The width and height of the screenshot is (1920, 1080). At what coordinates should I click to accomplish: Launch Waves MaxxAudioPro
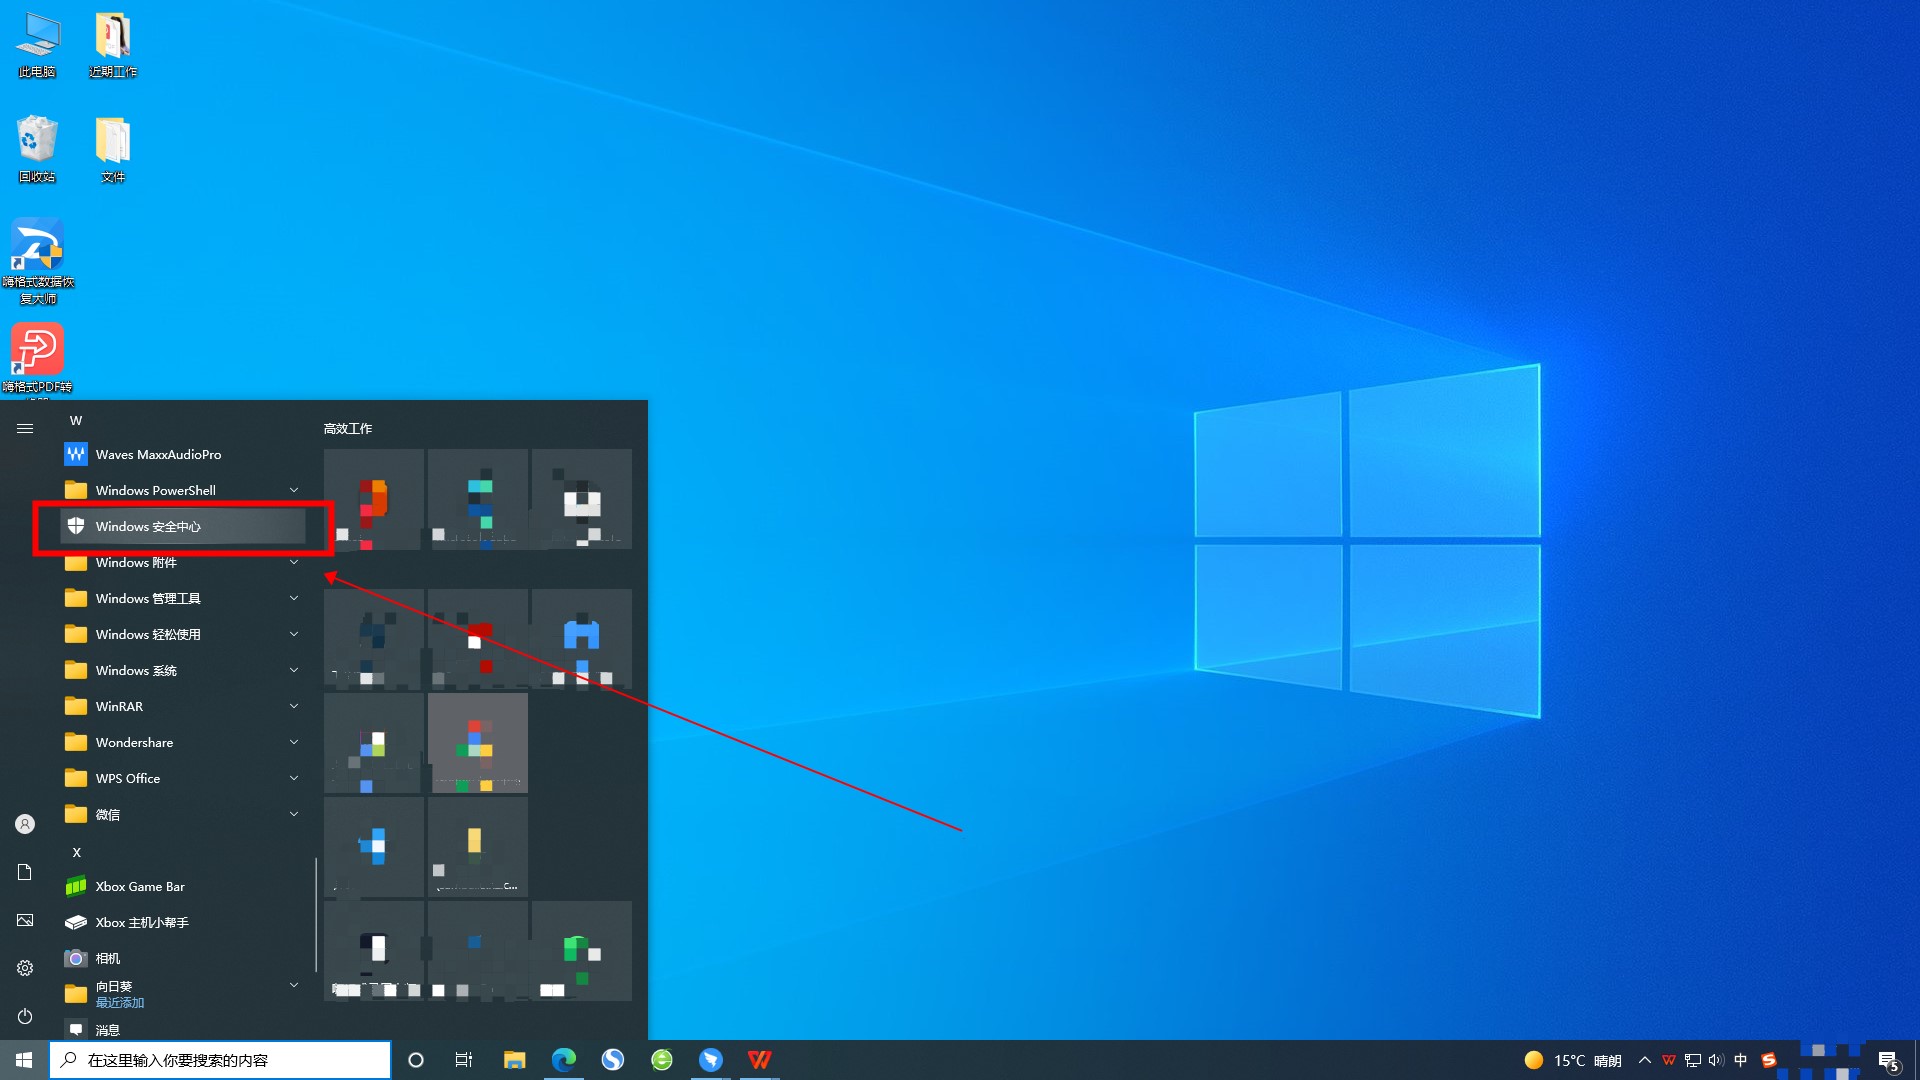tap(156, 454)
